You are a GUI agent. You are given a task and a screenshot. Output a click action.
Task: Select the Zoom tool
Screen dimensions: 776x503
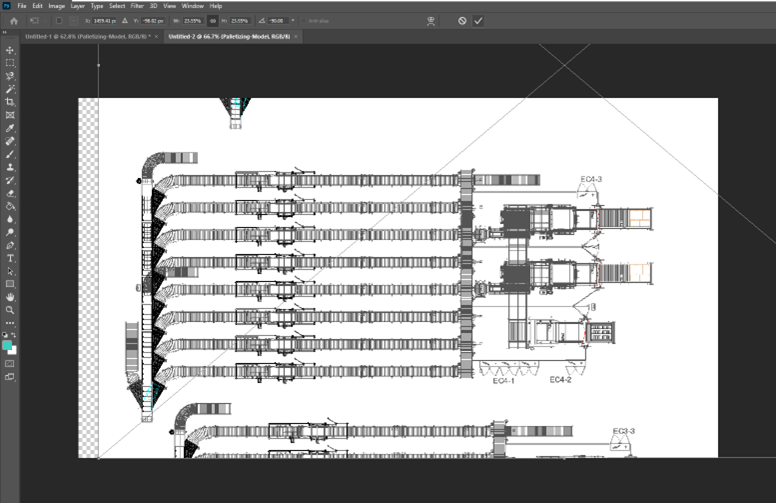point(10,310)
